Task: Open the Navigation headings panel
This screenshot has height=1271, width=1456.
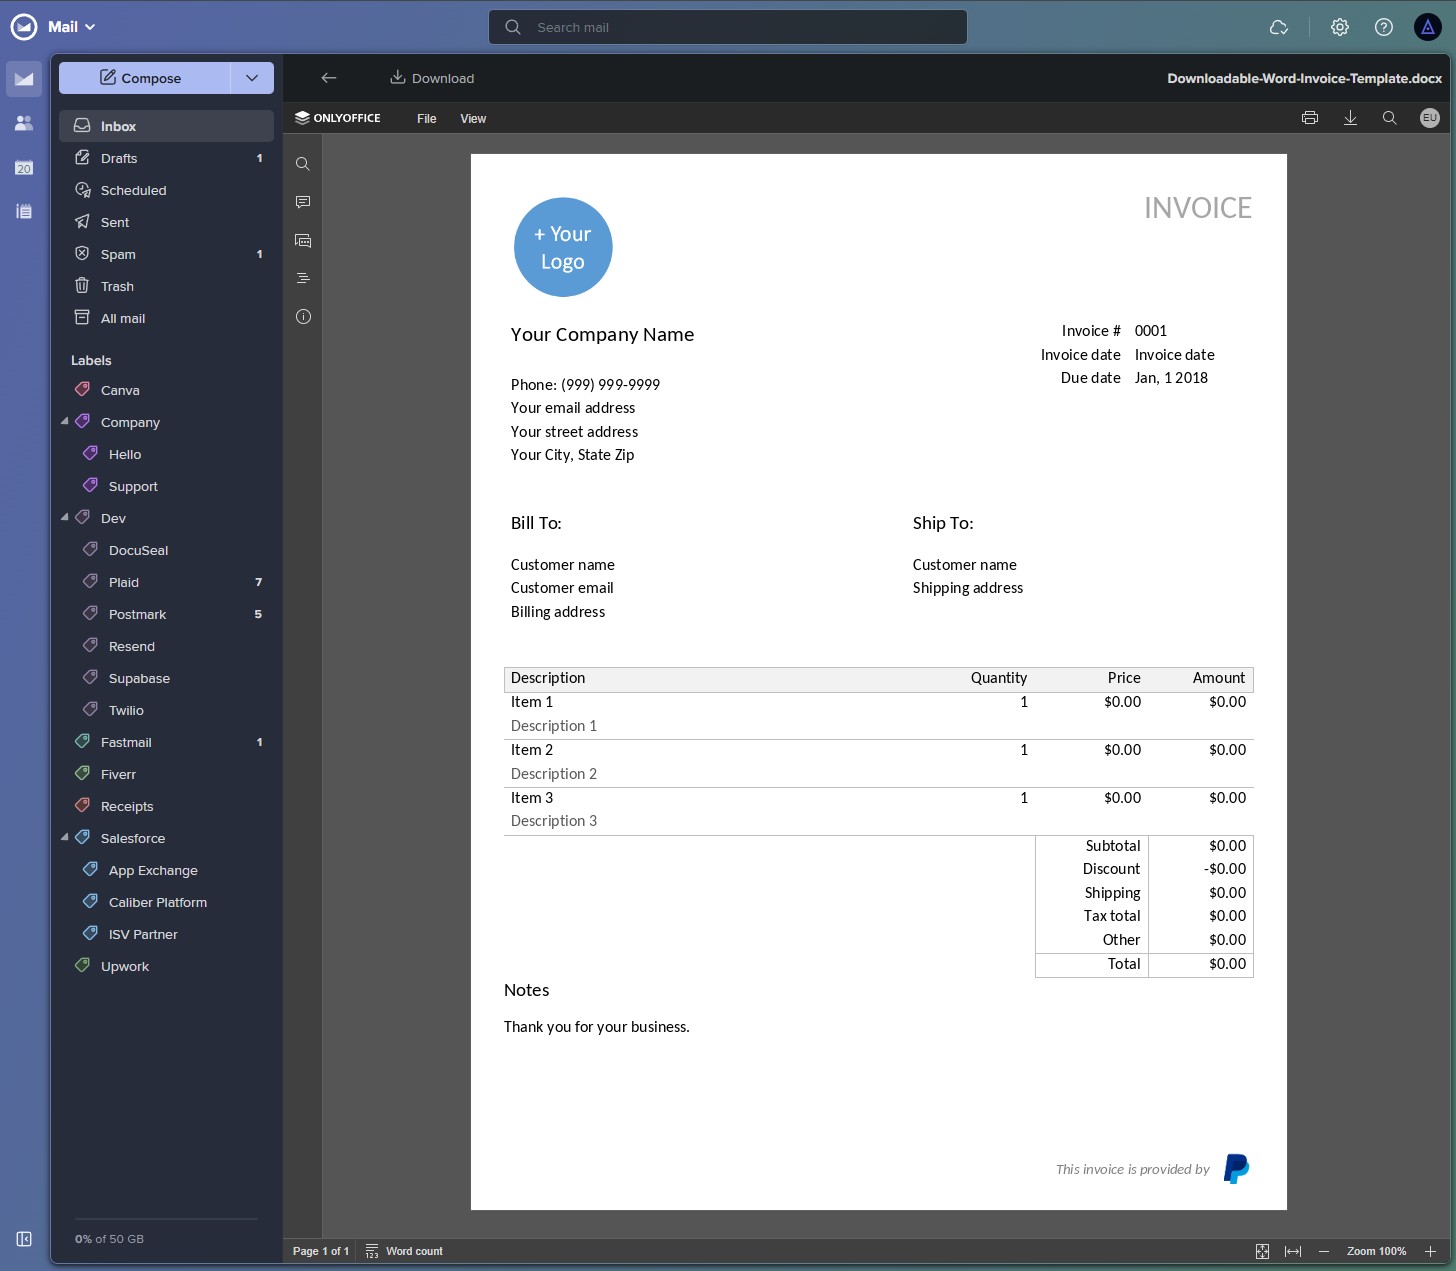Action: click(x=303, y=278)
